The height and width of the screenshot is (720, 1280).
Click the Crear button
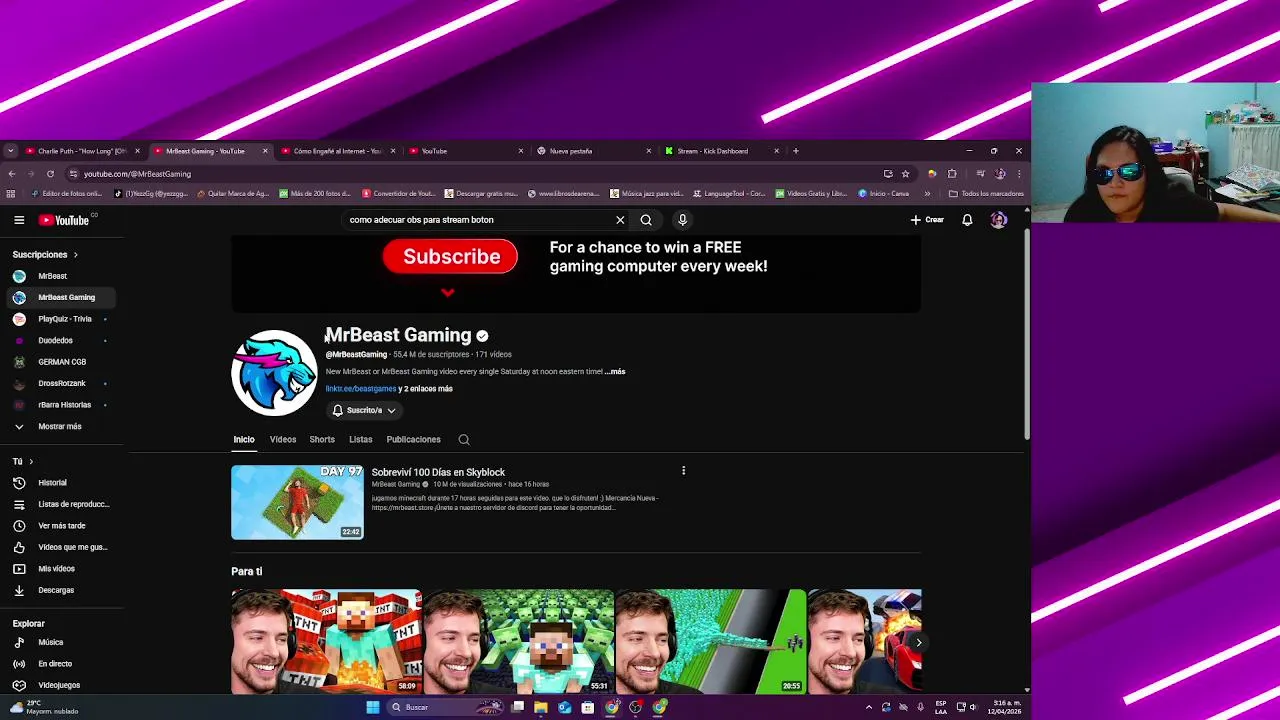point(927,220)
